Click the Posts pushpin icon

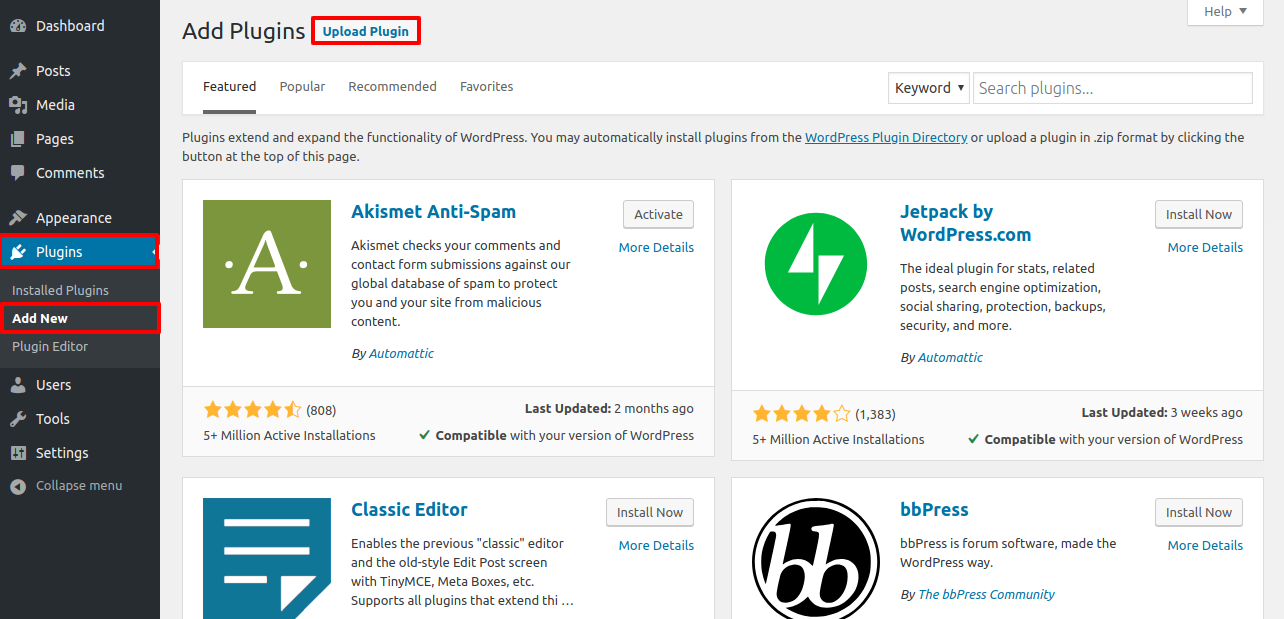pos(18,71)
